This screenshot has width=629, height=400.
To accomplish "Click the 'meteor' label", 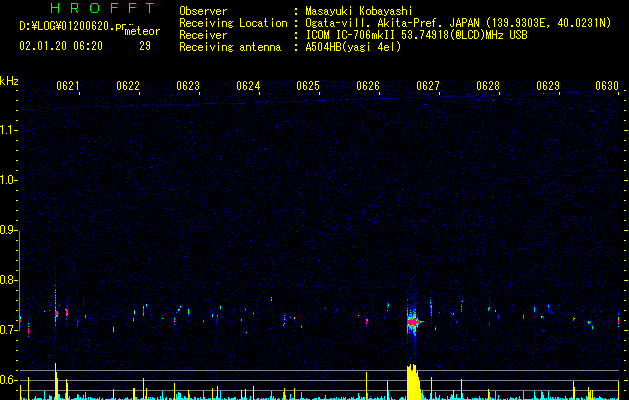I will click(142, 31).
